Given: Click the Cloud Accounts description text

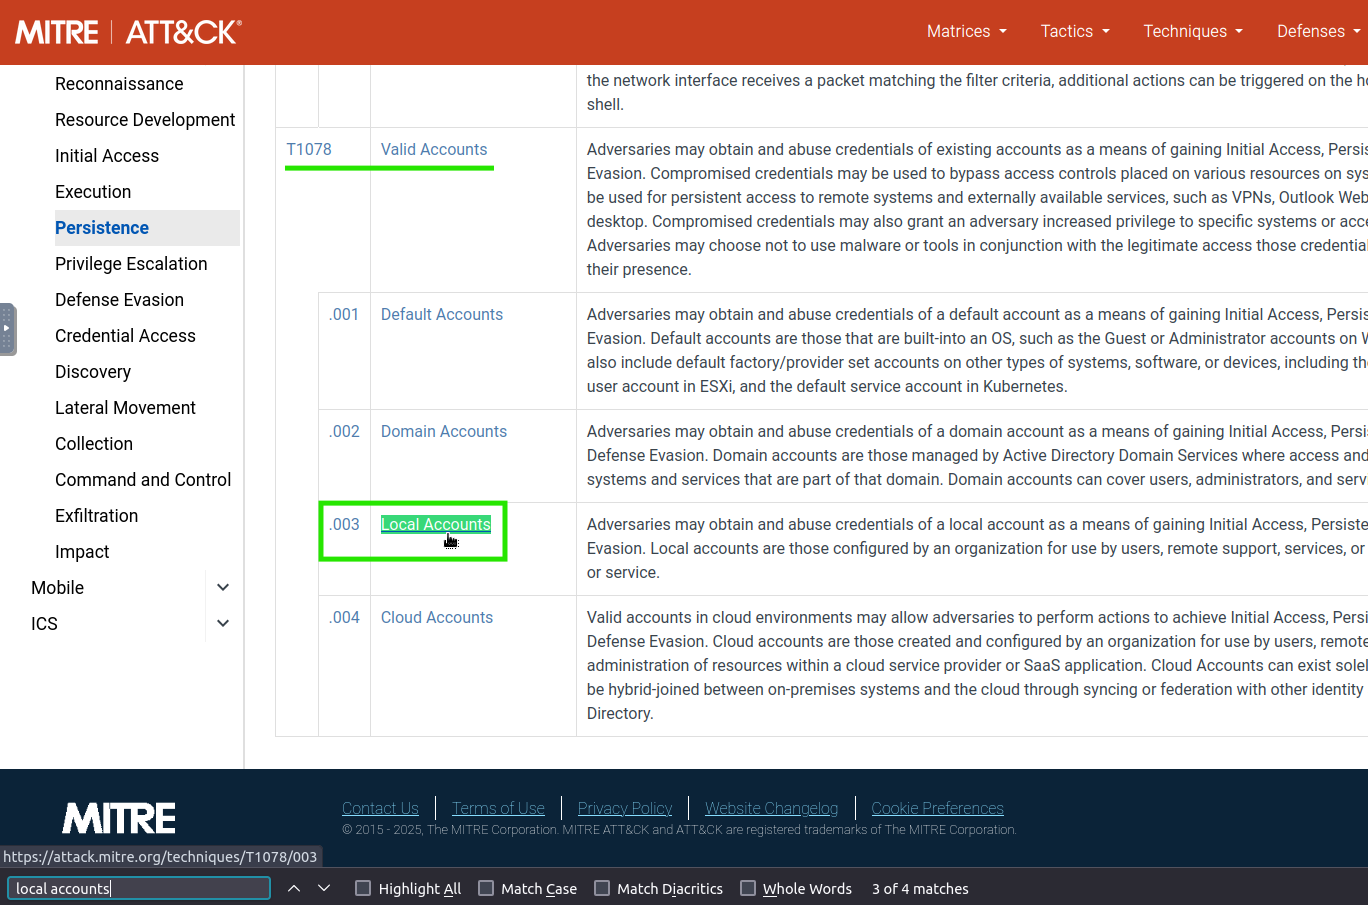Looking at the screenshot, I should coord(977,665).
